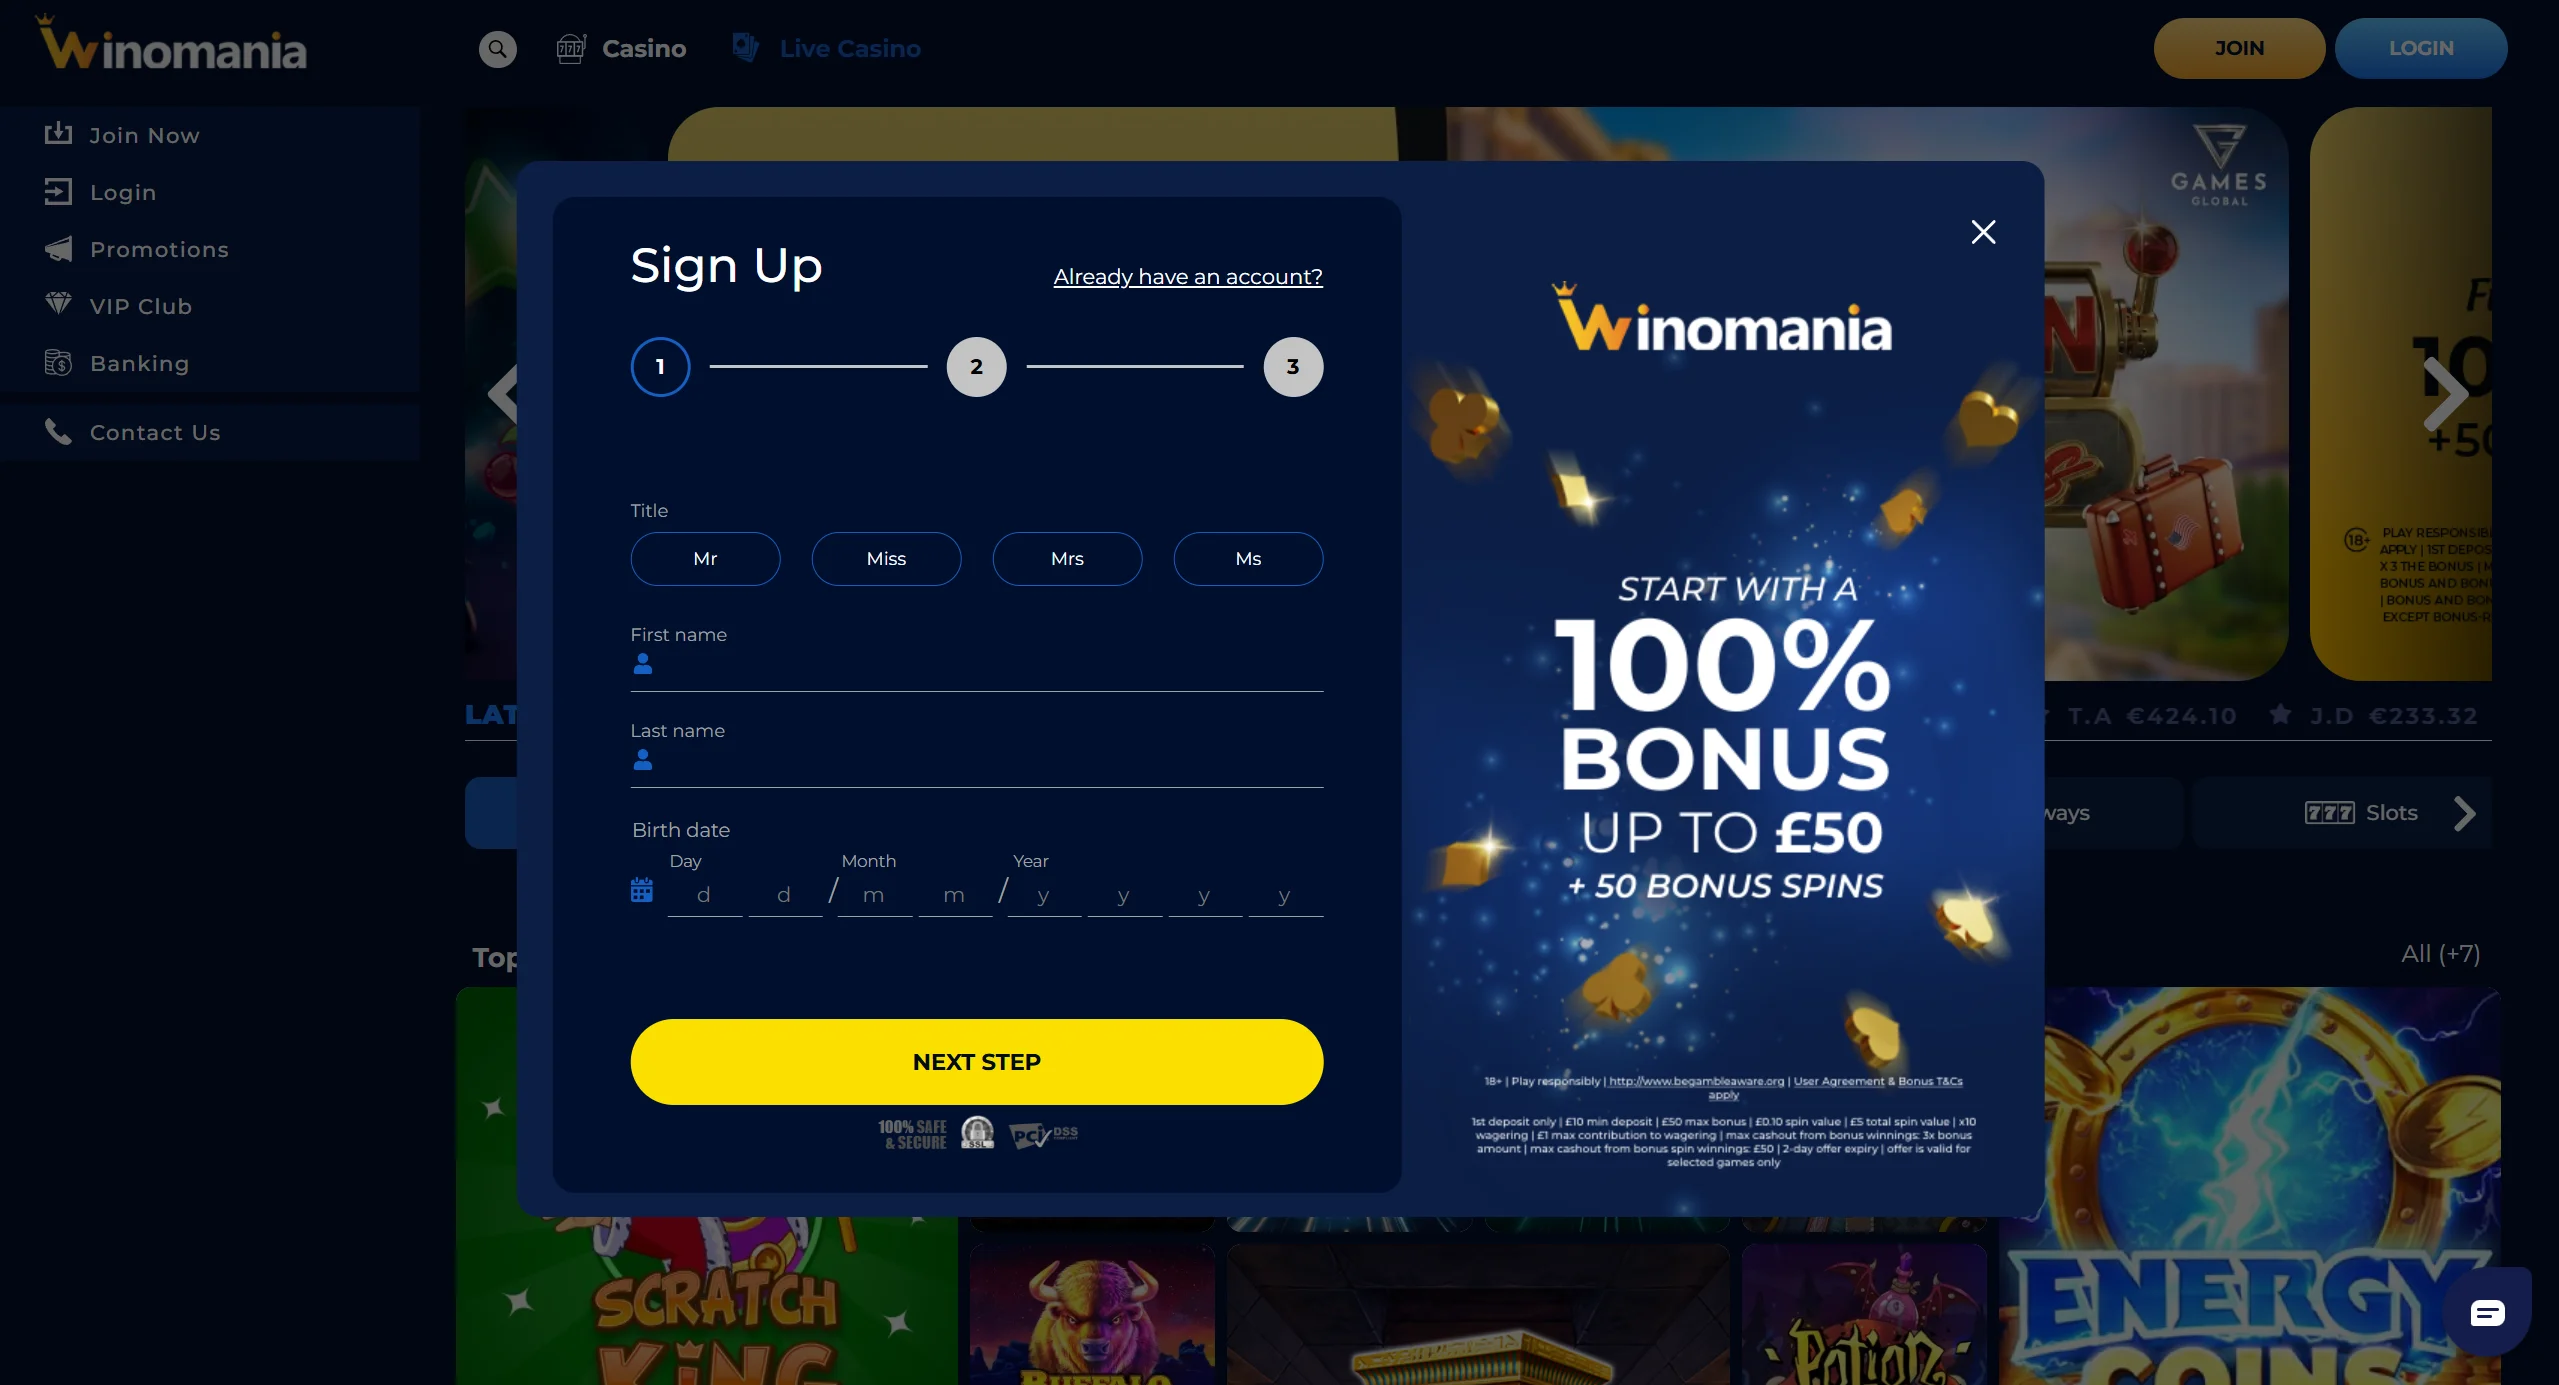
Task: Click the birth date calendar icon
Action: (x=642, y=890)
